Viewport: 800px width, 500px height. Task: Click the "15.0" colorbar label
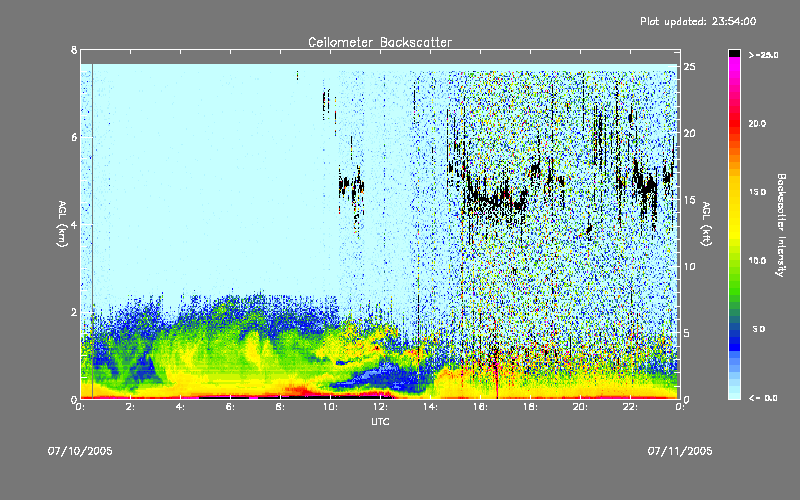[x=757, y=192]
